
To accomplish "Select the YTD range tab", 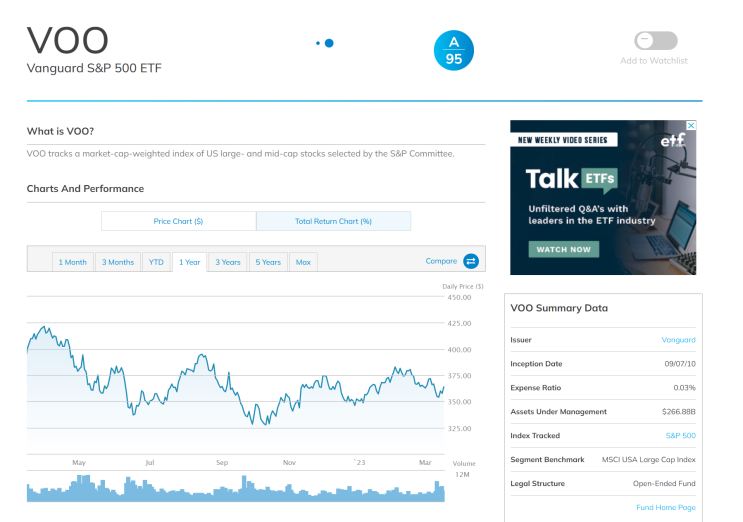I will pos(156,262).
